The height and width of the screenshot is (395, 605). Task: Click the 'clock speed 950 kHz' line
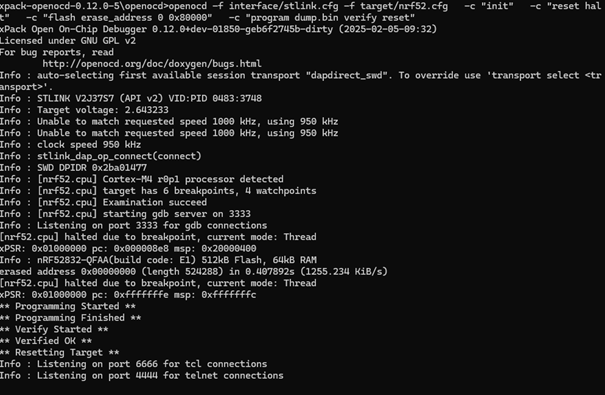tap(70, 145)
